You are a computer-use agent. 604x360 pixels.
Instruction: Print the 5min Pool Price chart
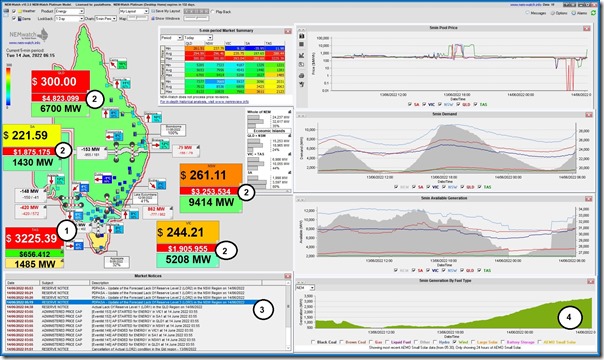(302, 75)
